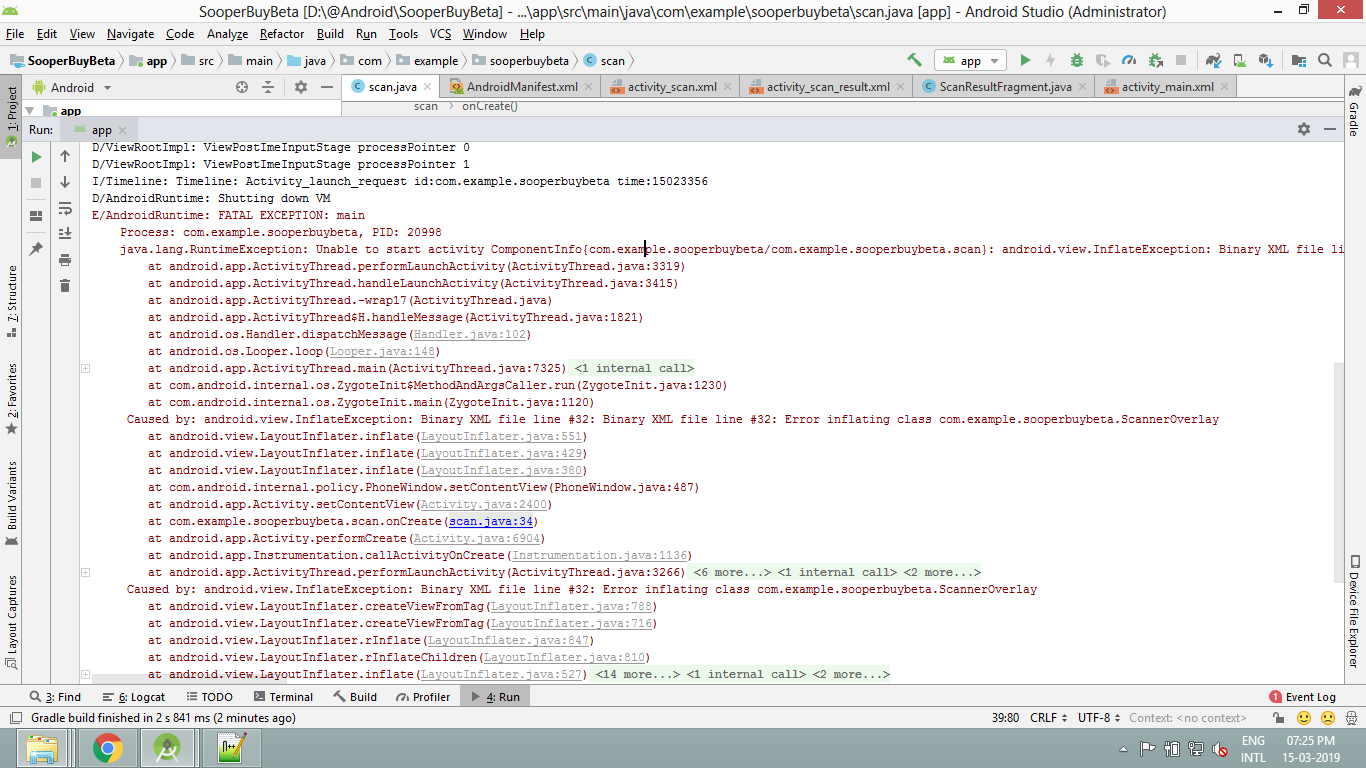The width and height of the screenshot is (1366, 768).
Task: Open the app run configuration dropdown
Action: tap(970, 60)
